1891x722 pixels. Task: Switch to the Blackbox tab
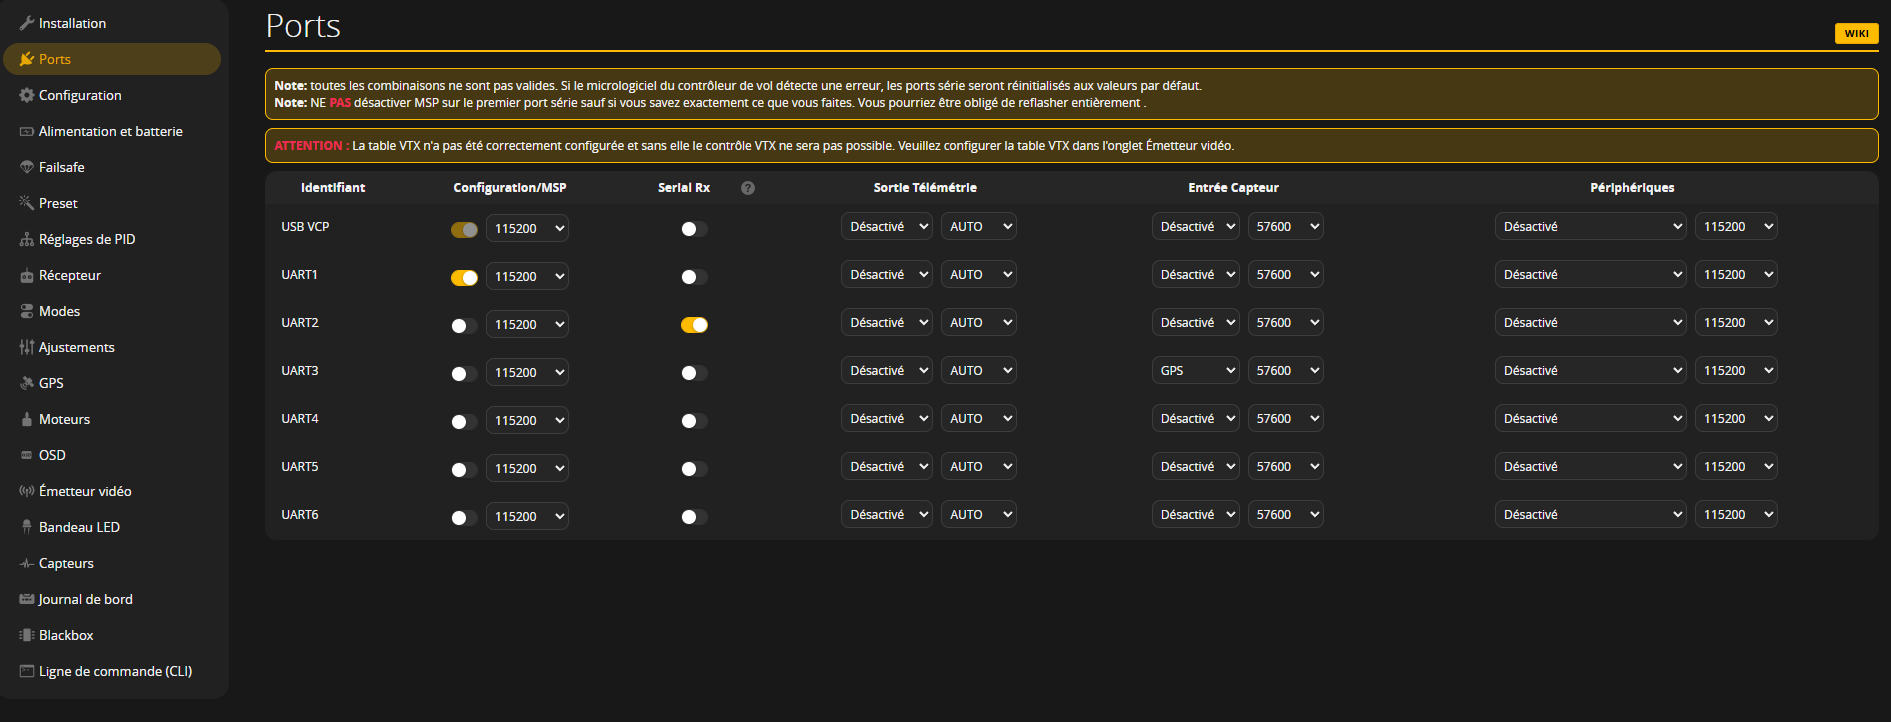click(66, 635)
